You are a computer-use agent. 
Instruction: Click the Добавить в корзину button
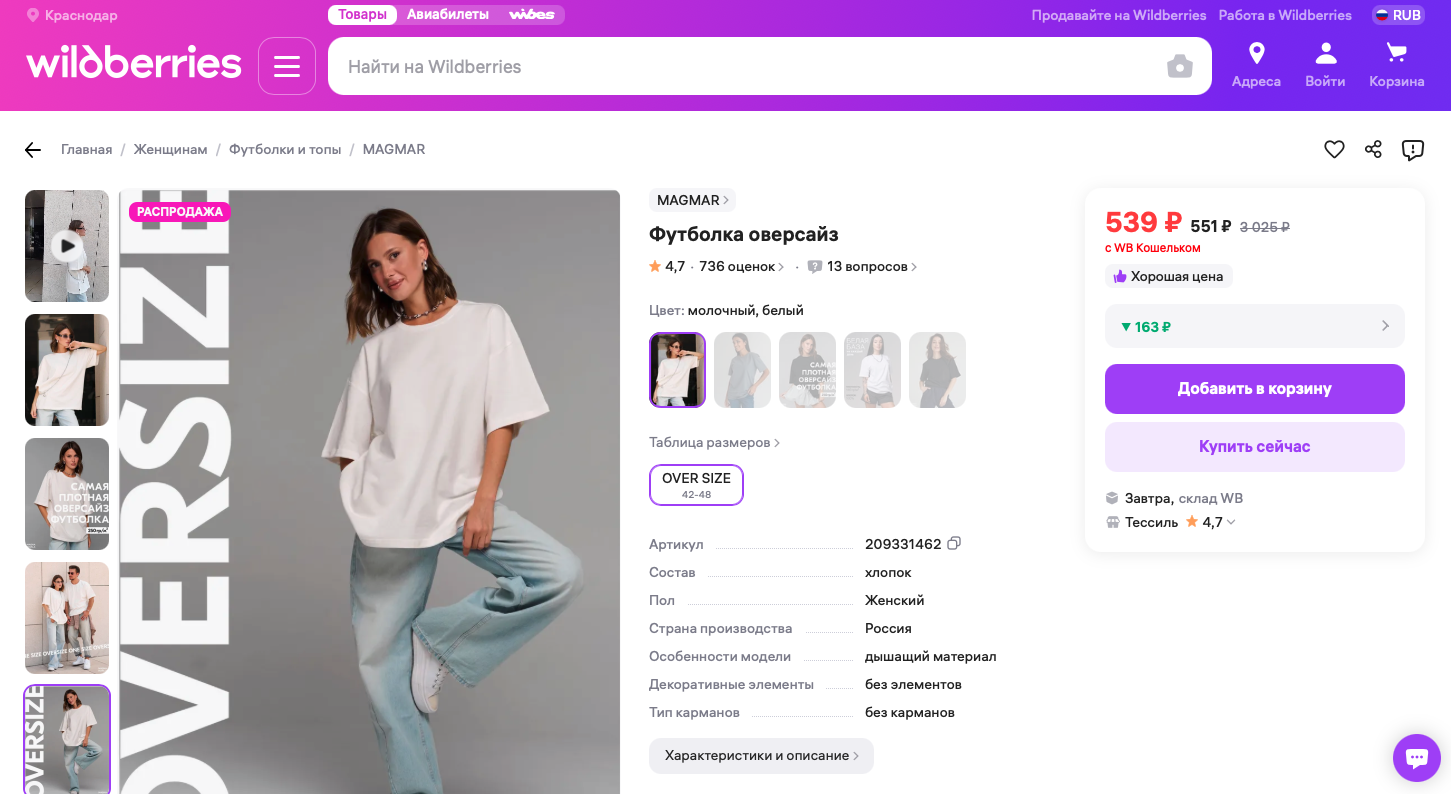tap(1254, 389)
